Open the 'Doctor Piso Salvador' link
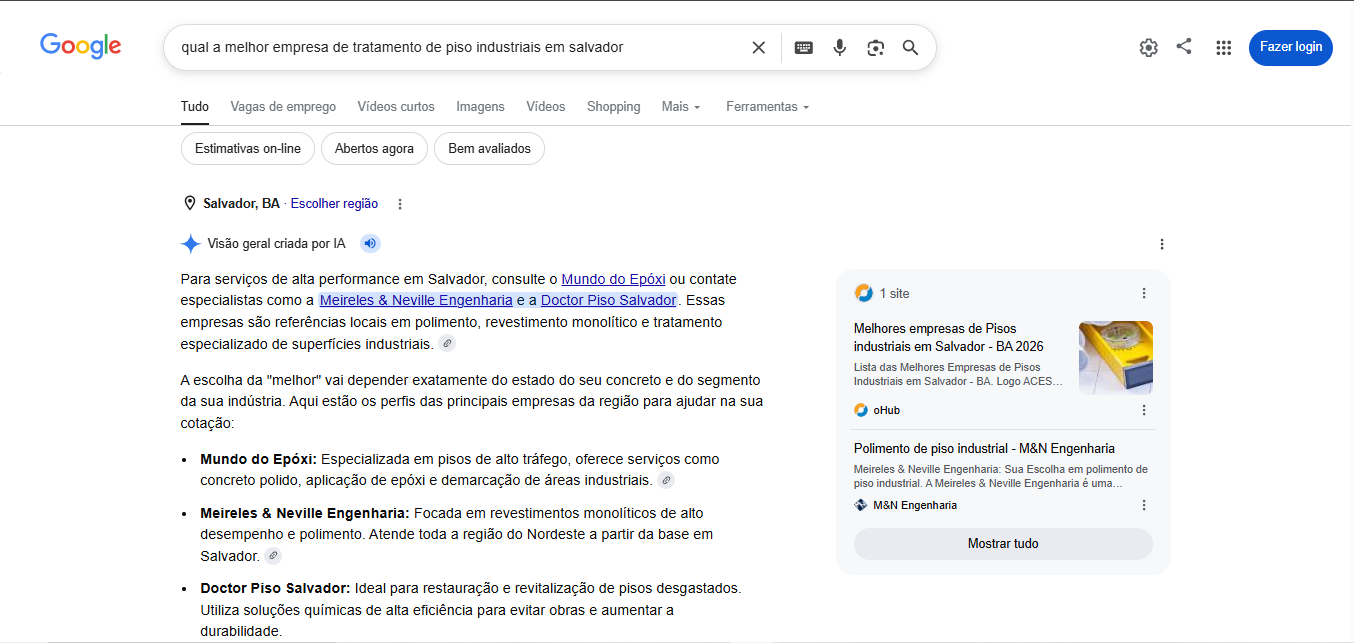Image resolution: width=1354 pixels, height=643 pixels. (608, 300)
